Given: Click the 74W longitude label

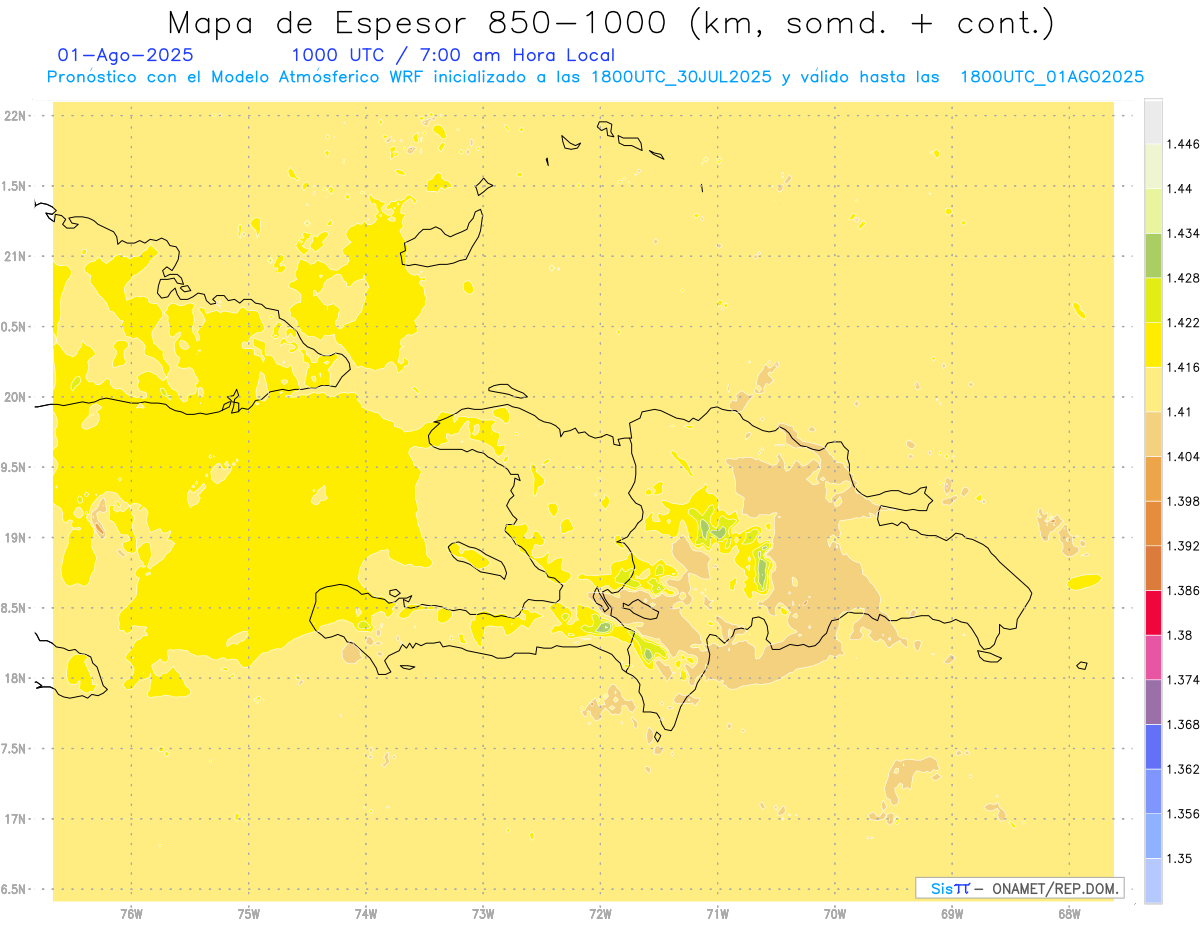Looking at the screenshot, I should (366, 914).
